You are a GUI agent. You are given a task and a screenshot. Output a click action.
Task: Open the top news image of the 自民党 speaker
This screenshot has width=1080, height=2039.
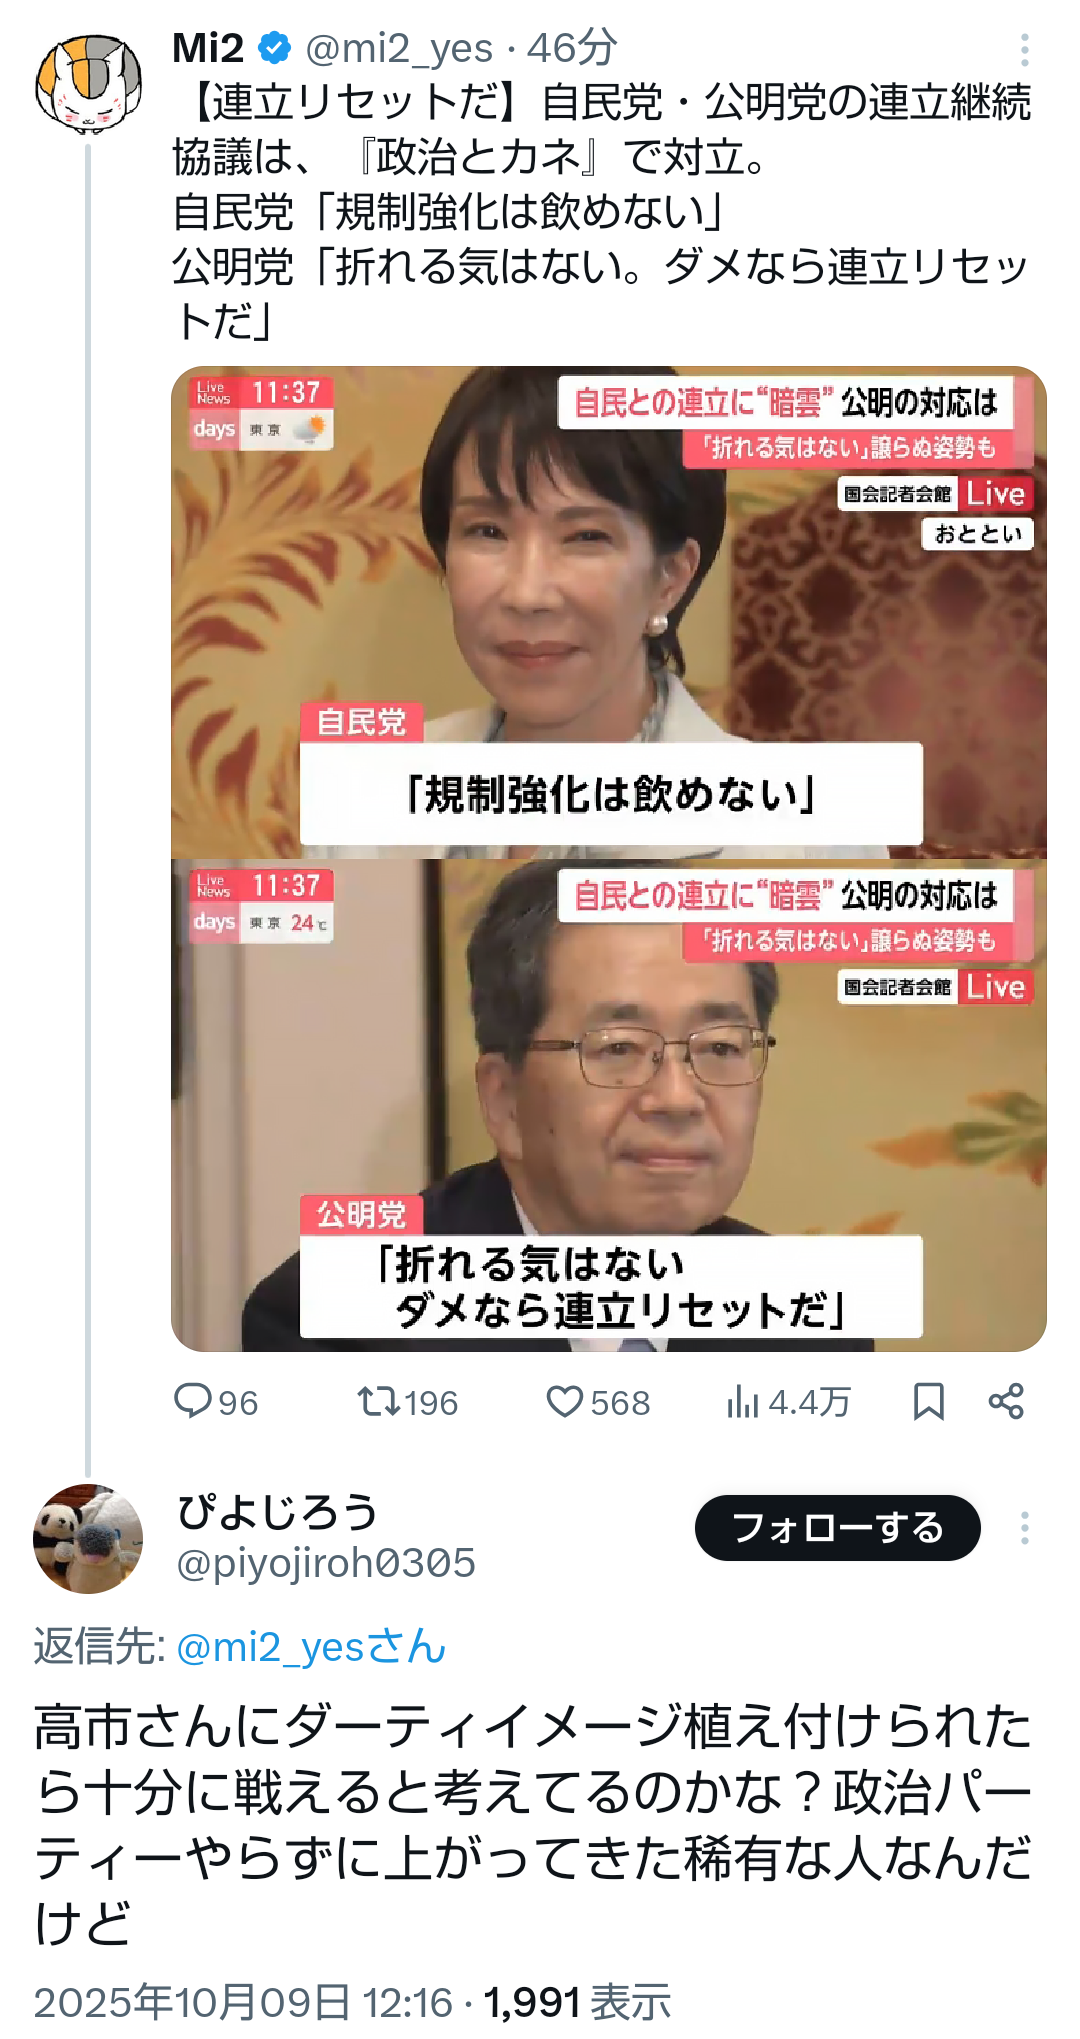(x=608, y=612)
